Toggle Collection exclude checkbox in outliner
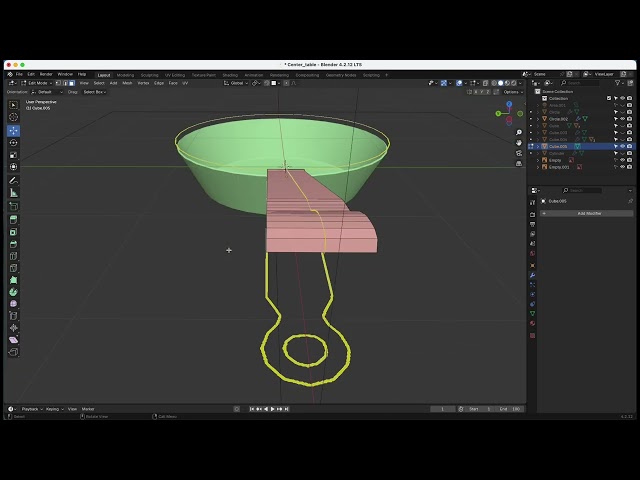This screenshot has height=480, width=640. pos(609,98)
